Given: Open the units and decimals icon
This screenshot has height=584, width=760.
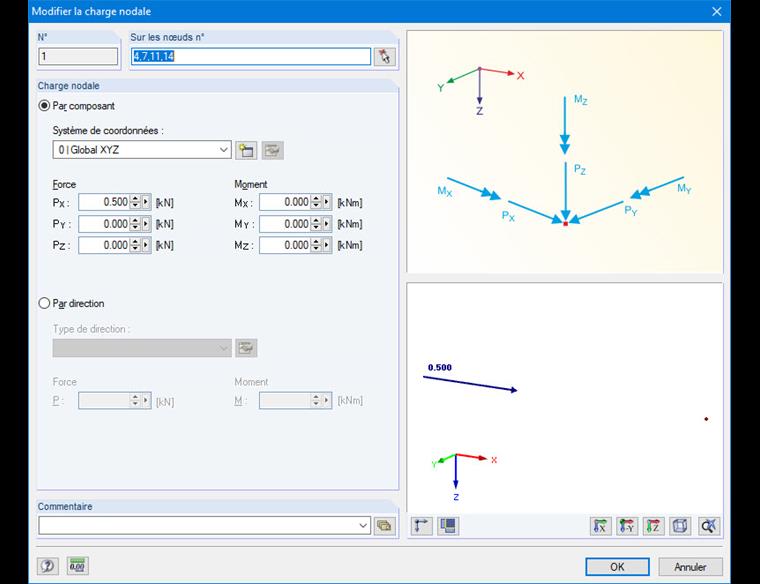Looking at the screenshot, I should [77, 566].
